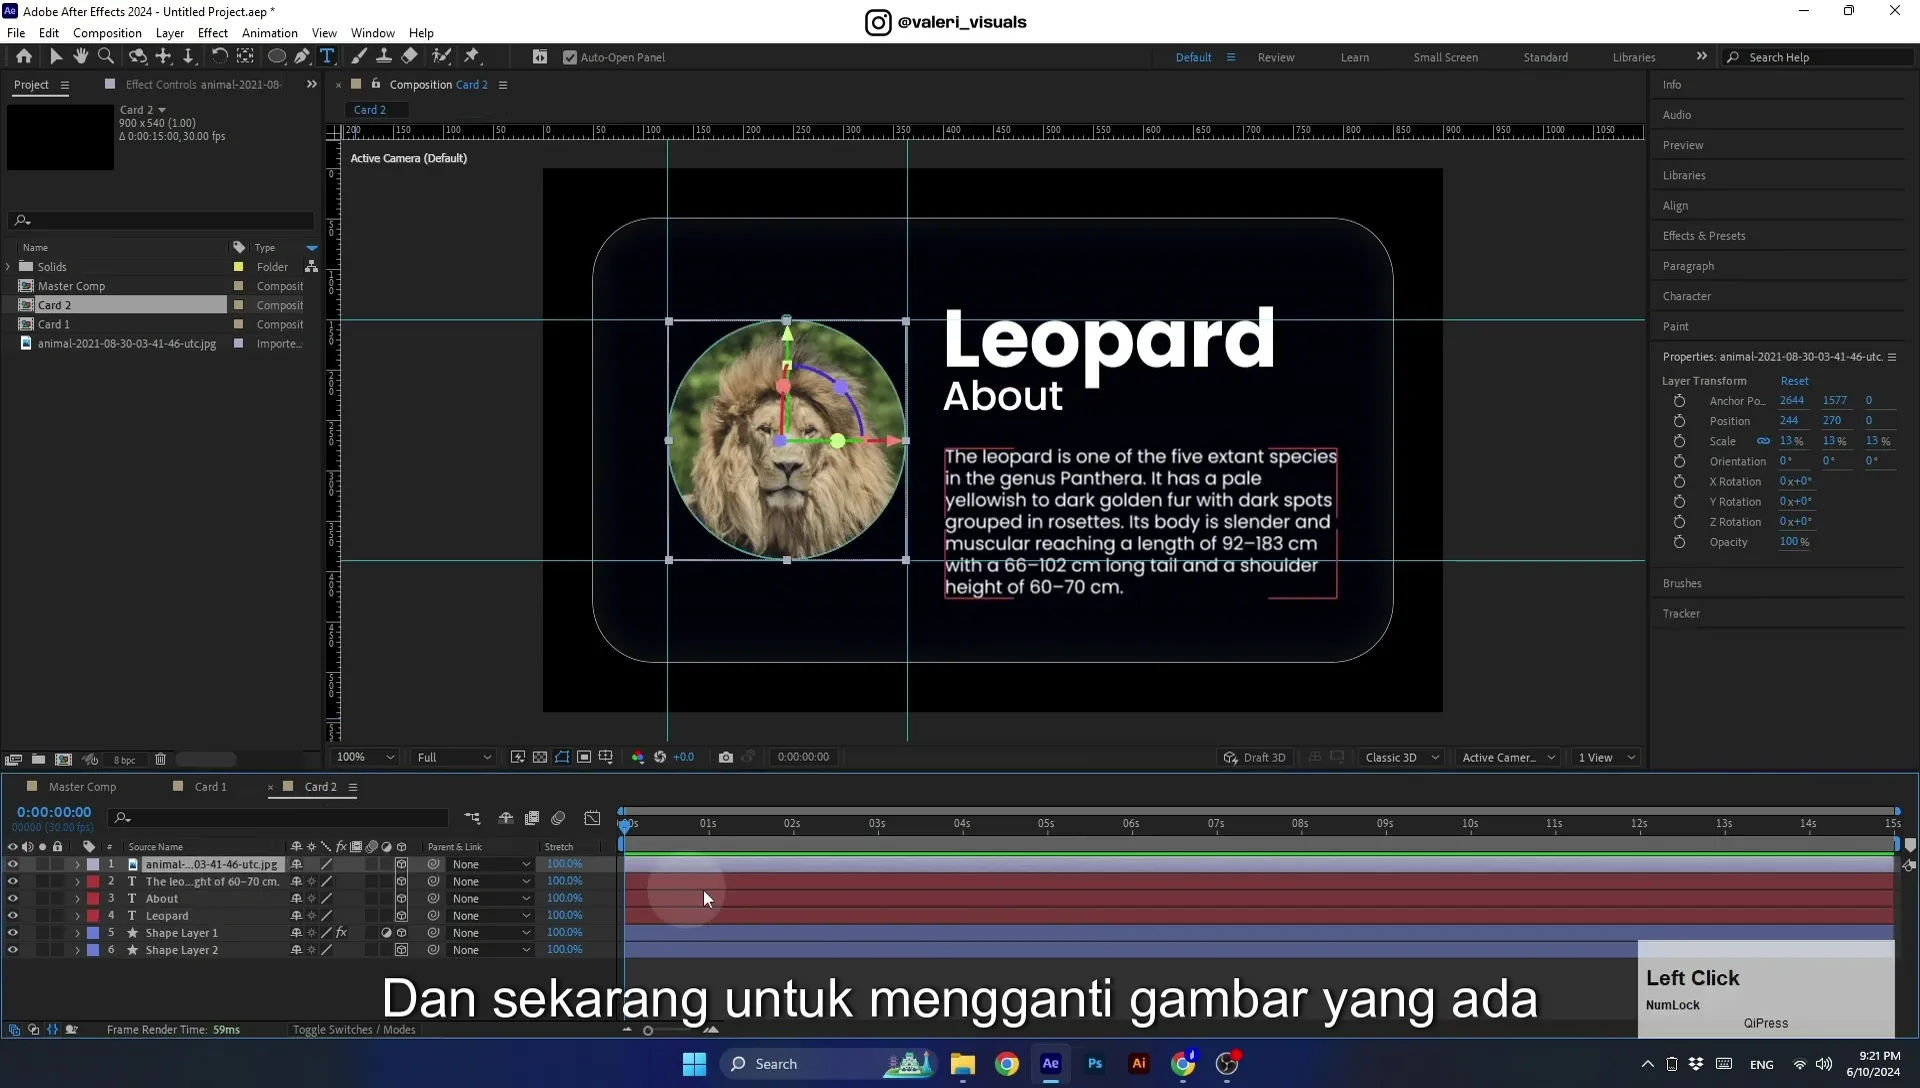This screenshot has width=1920, height=1088.
Task: Click Toggle Switches / Modes
Action: point(354,1029)
